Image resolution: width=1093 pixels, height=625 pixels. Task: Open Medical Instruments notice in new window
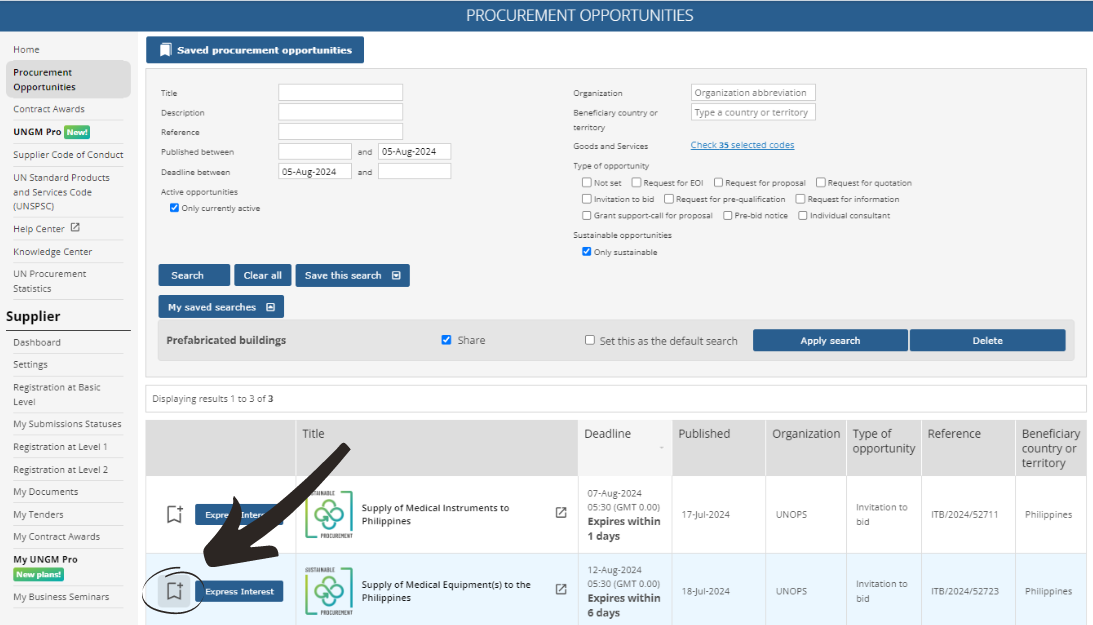tap(560, 513)
